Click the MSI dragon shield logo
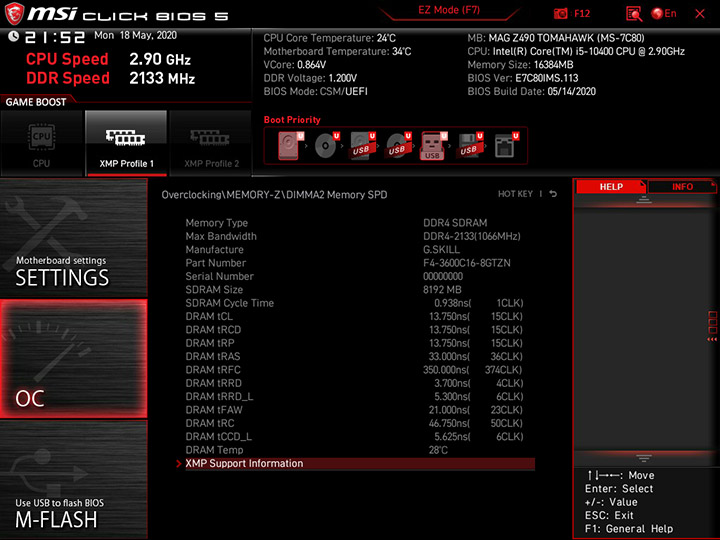Image resolution: width=720 pixels, height=540 pixels. pos(14,14)
